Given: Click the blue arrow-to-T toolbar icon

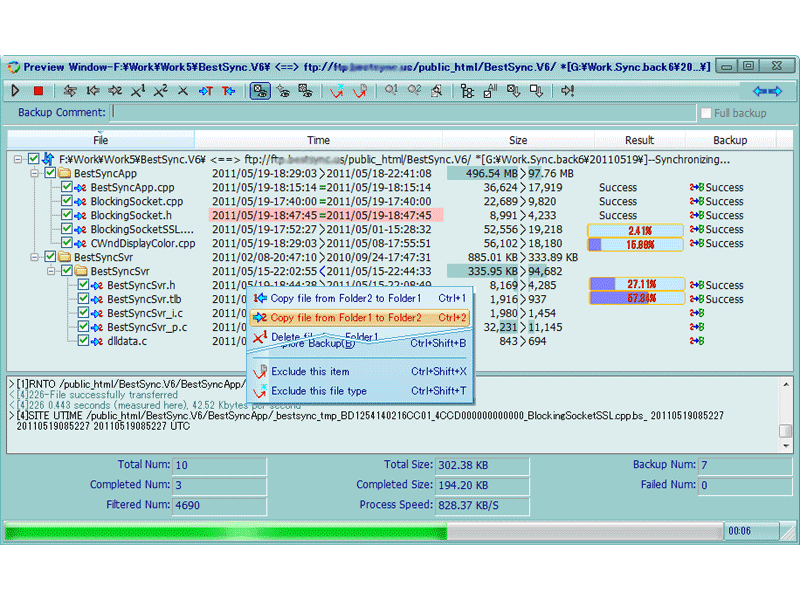Looking at the screenshot, I should [205, 91].
